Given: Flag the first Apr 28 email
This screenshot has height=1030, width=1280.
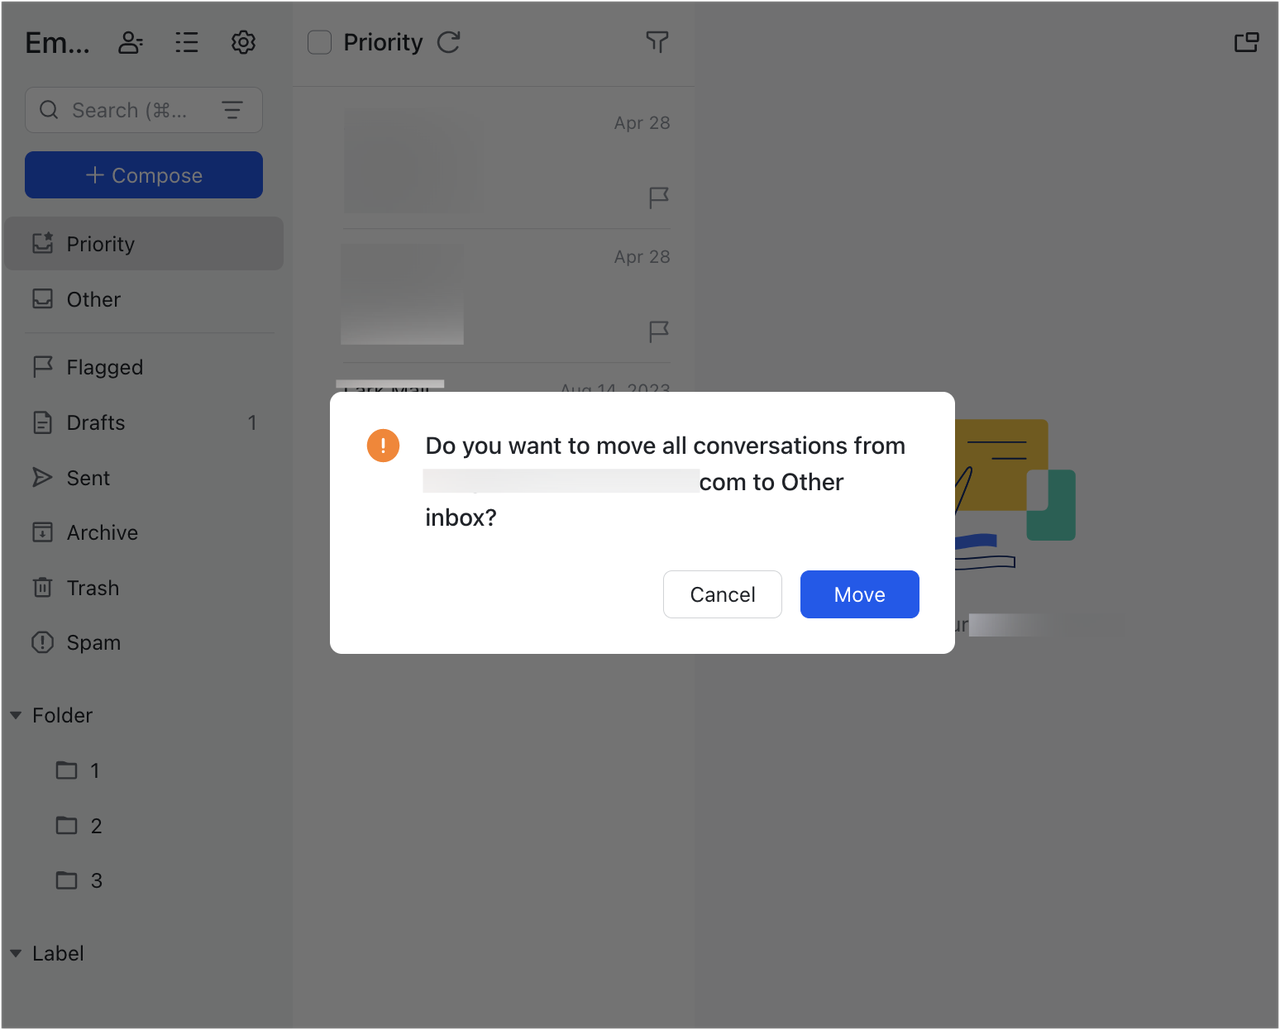Looking at the screenshot, I should [x=657, y=198].
